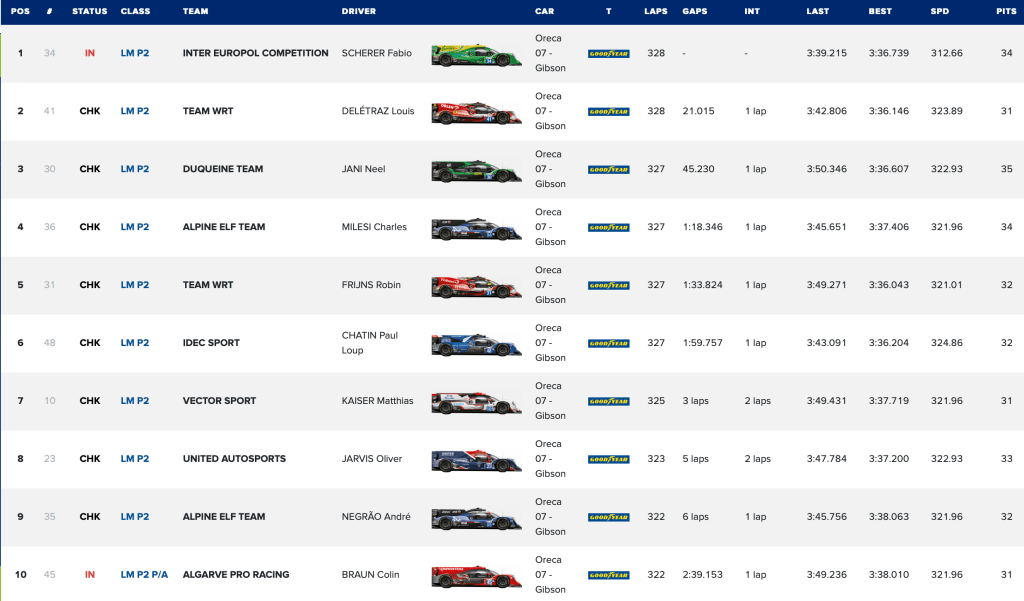The width and height of the screenshot is (1024, 601).
Task: Click the BEST column header
Action: (x=880, y=11)
